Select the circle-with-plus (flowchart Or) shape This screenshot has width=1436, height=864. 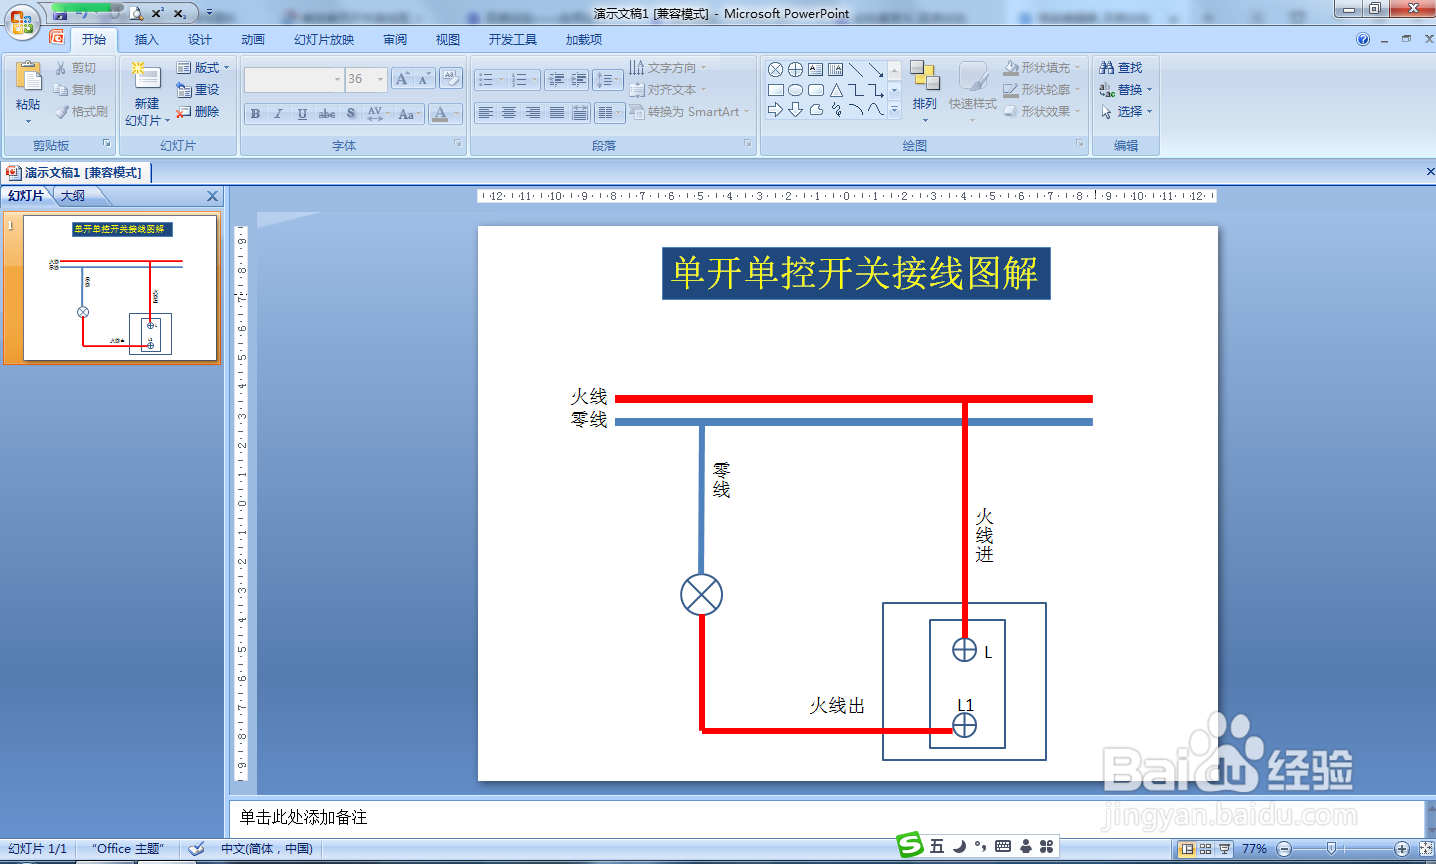(x=795, y=69)
